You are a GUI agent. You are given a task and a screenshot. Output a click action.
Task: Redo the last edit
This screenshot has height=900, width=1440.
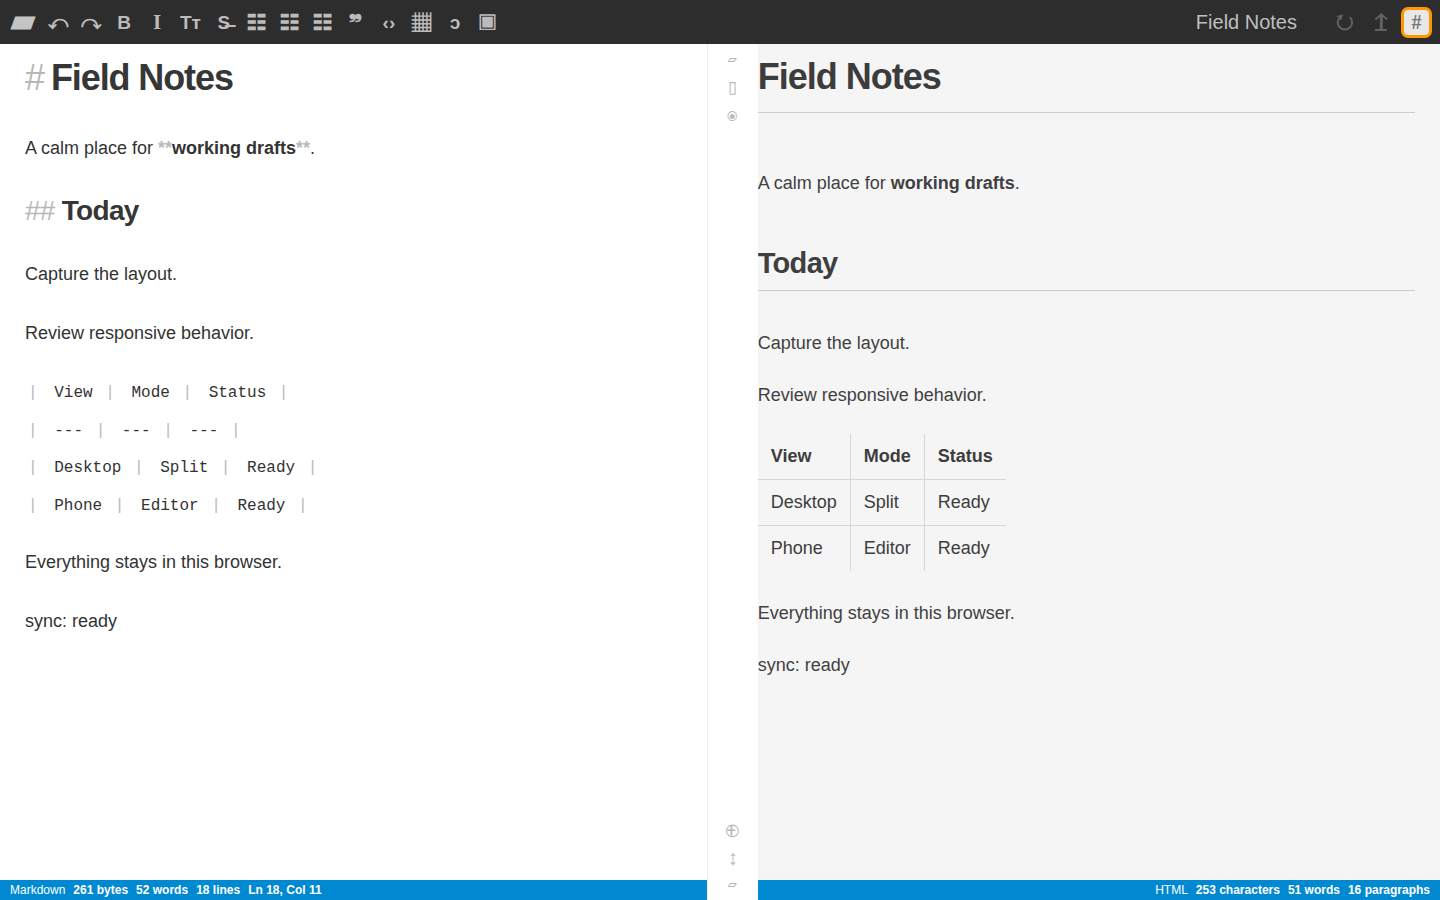tap(91, 23)
